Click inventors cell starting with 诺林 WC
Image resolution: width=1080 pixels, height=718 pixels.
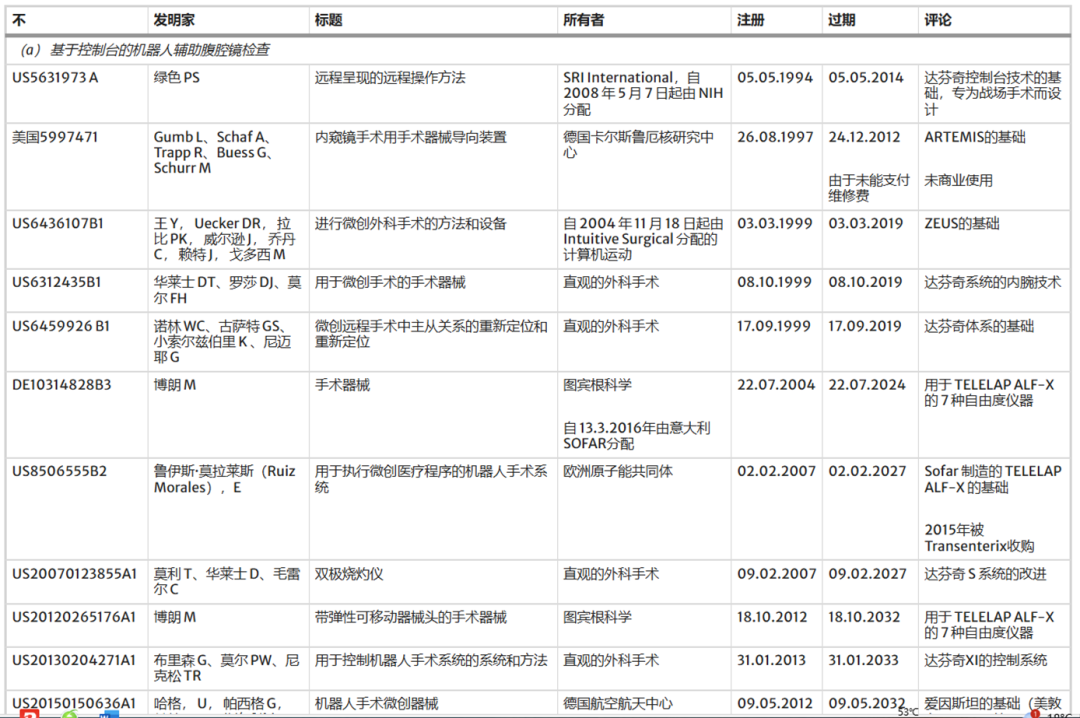[222, 342]
